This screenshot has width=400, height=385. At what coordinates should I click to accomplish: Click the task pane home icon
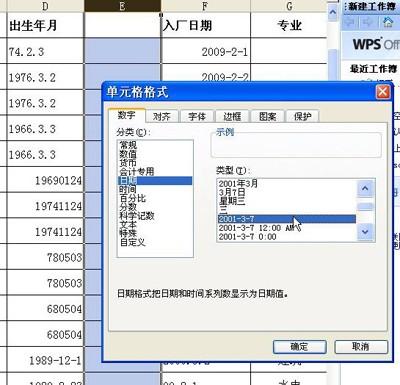pos(388,22)
